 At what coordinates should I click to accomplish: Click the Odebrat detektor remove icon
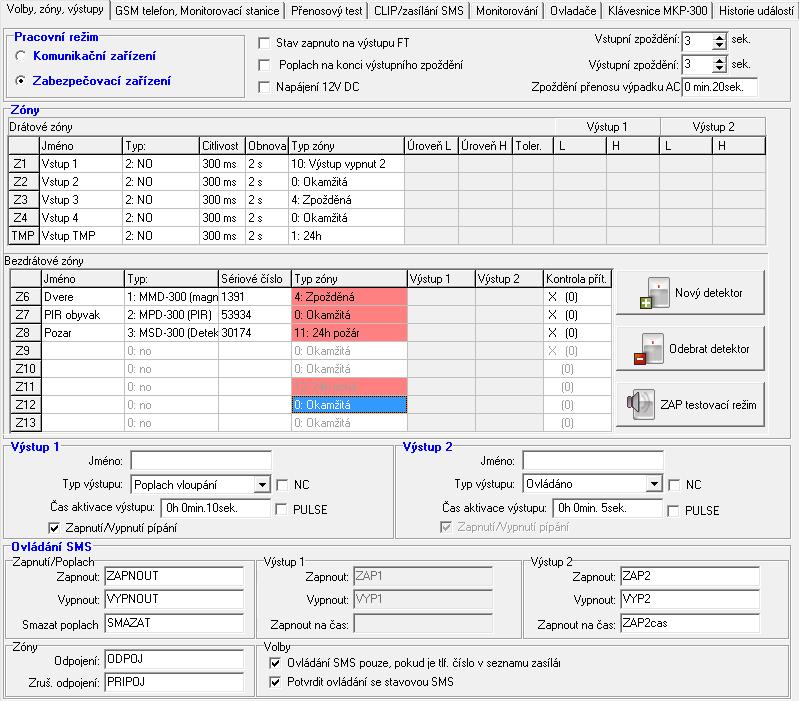point(649,349)
